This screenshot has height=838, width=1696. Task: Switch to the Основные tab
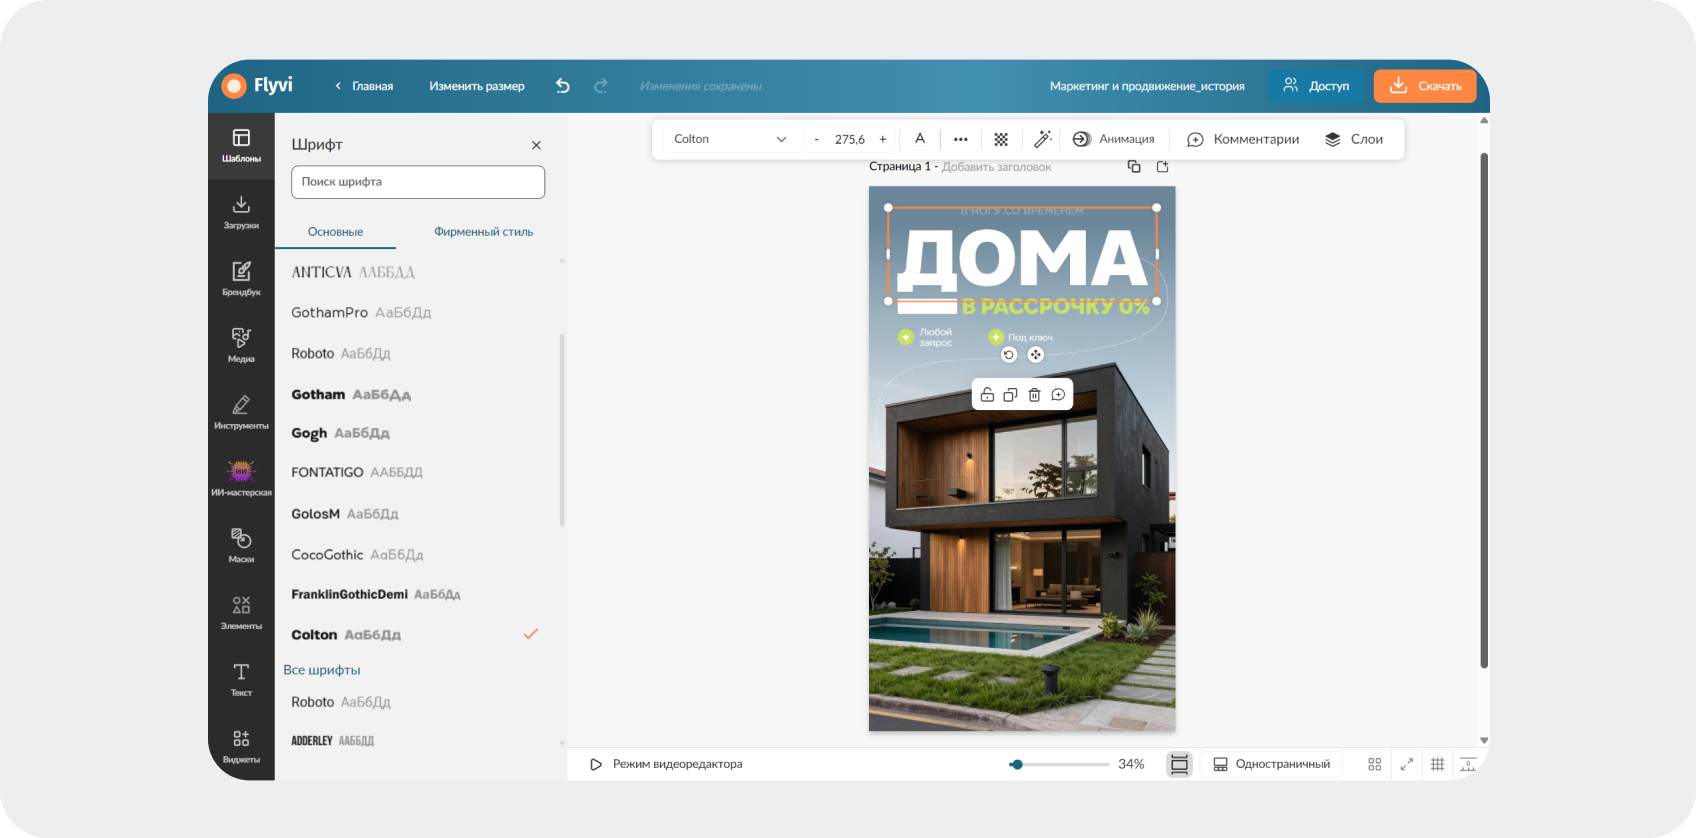335,232
